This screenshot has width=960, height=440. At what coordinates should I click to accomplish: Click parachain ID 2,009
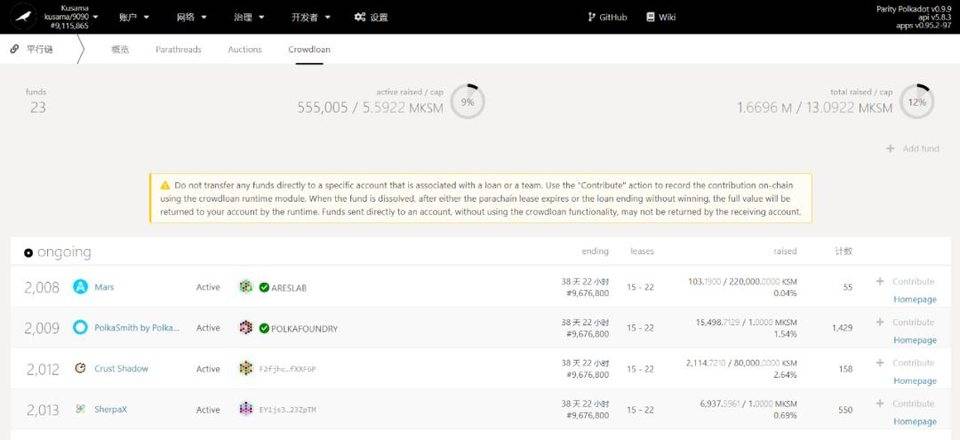(x=42, y=328)
